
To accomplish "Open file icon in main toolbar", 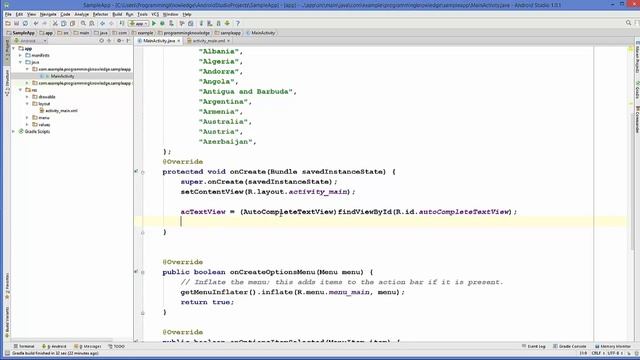I will (x=8, y=24).
